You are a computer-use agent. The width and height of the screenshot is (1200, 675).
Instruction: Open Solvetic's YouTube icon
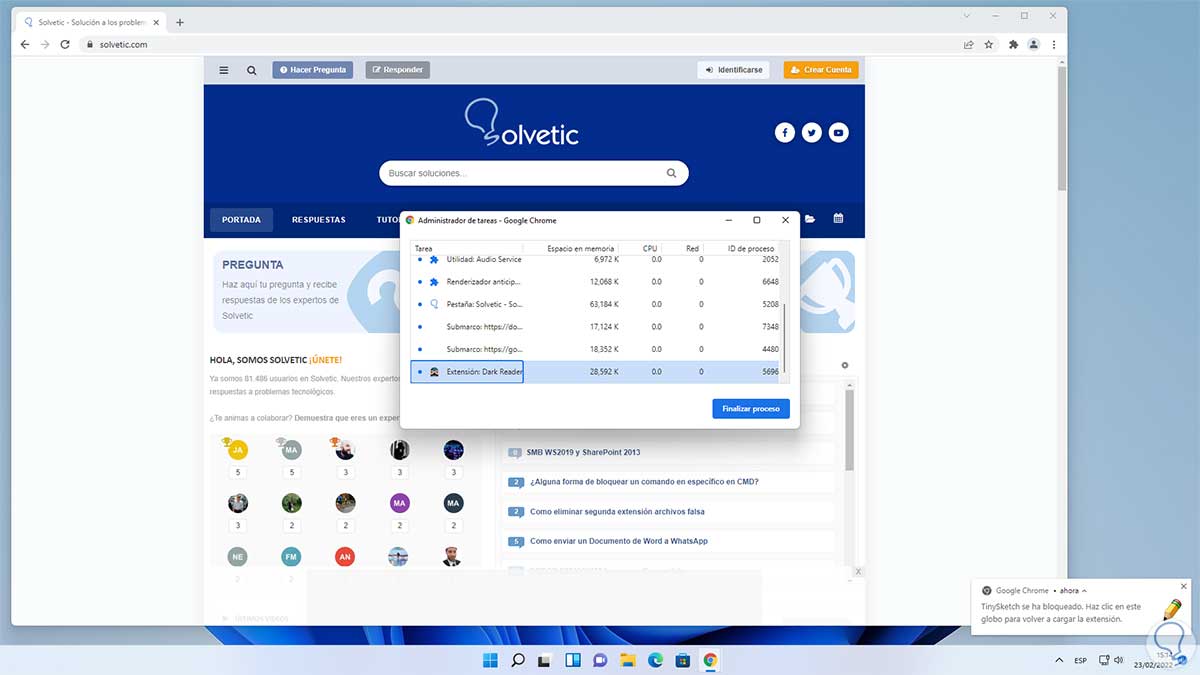click(x=839, y=132)
